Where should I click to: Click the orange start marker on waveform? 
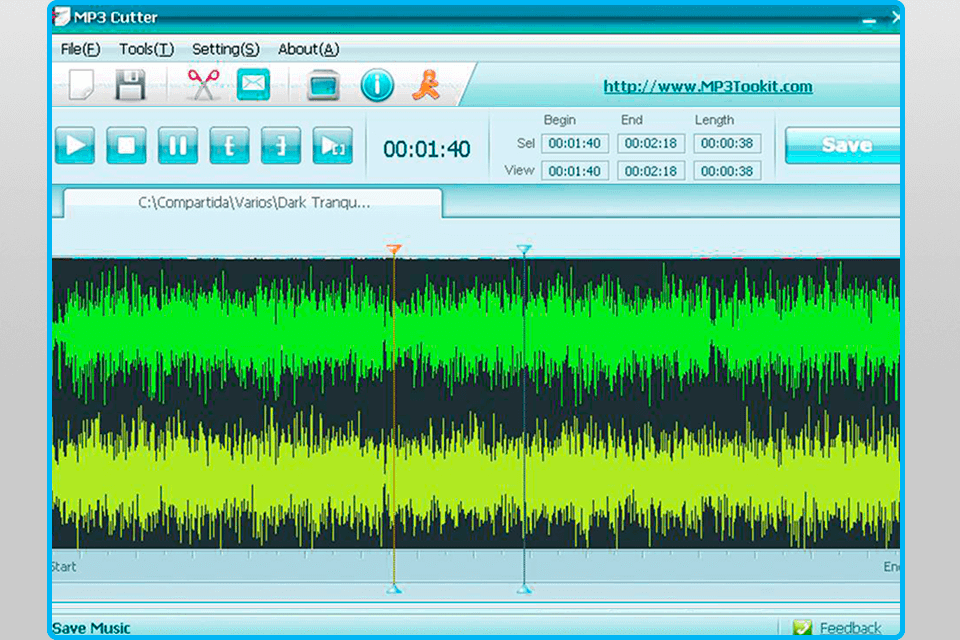coord(394,249)
